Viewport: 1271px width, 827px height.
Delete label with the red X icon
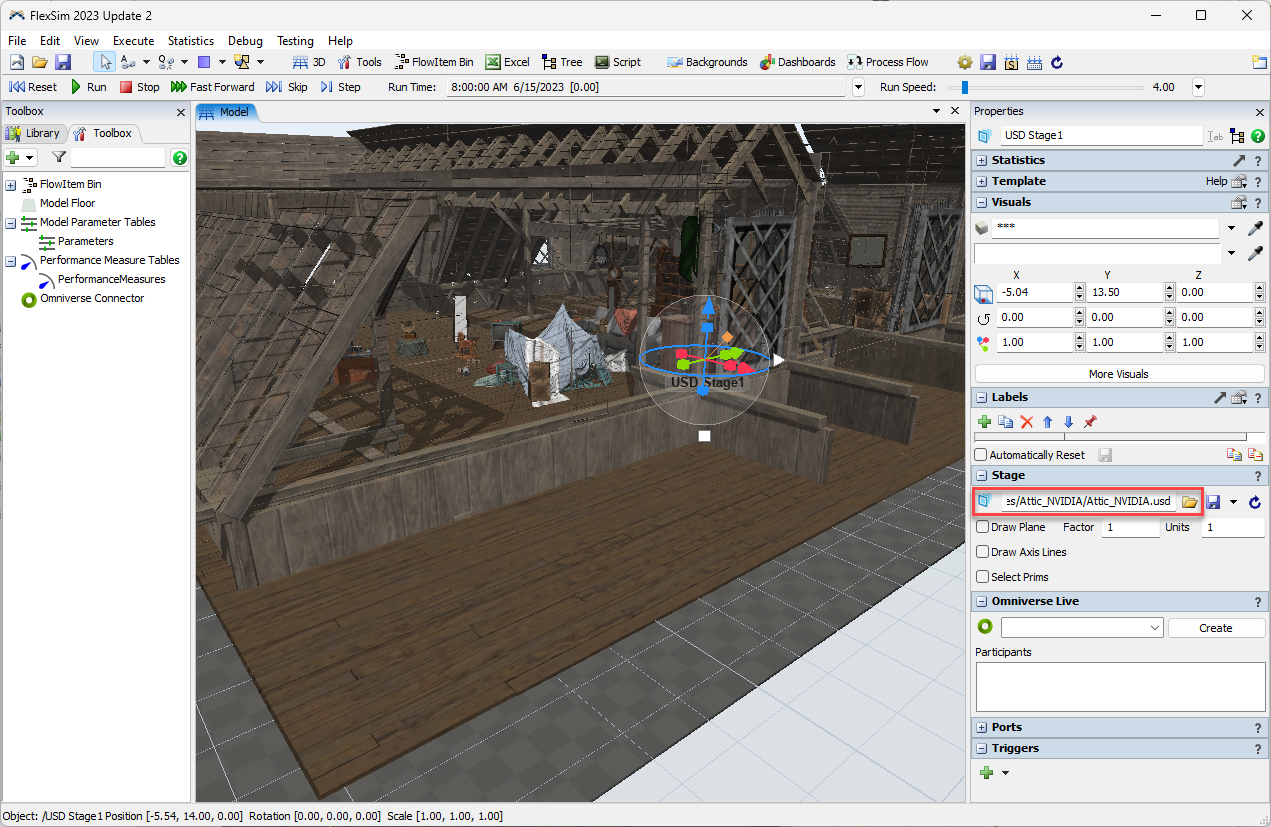pos(1026,422)
